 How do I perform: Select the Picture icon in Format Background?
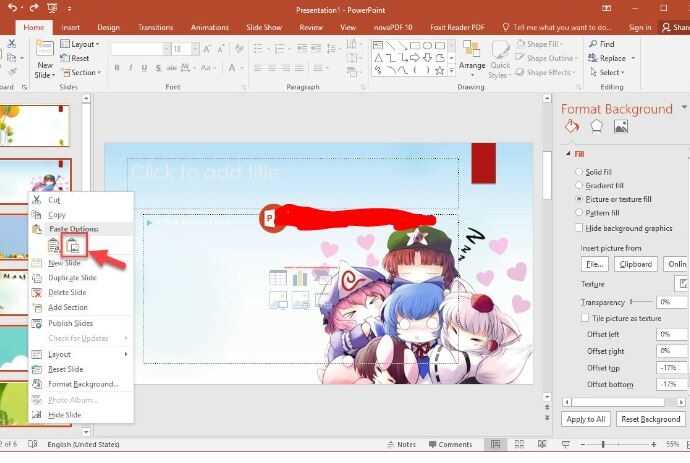coord(620,127)
